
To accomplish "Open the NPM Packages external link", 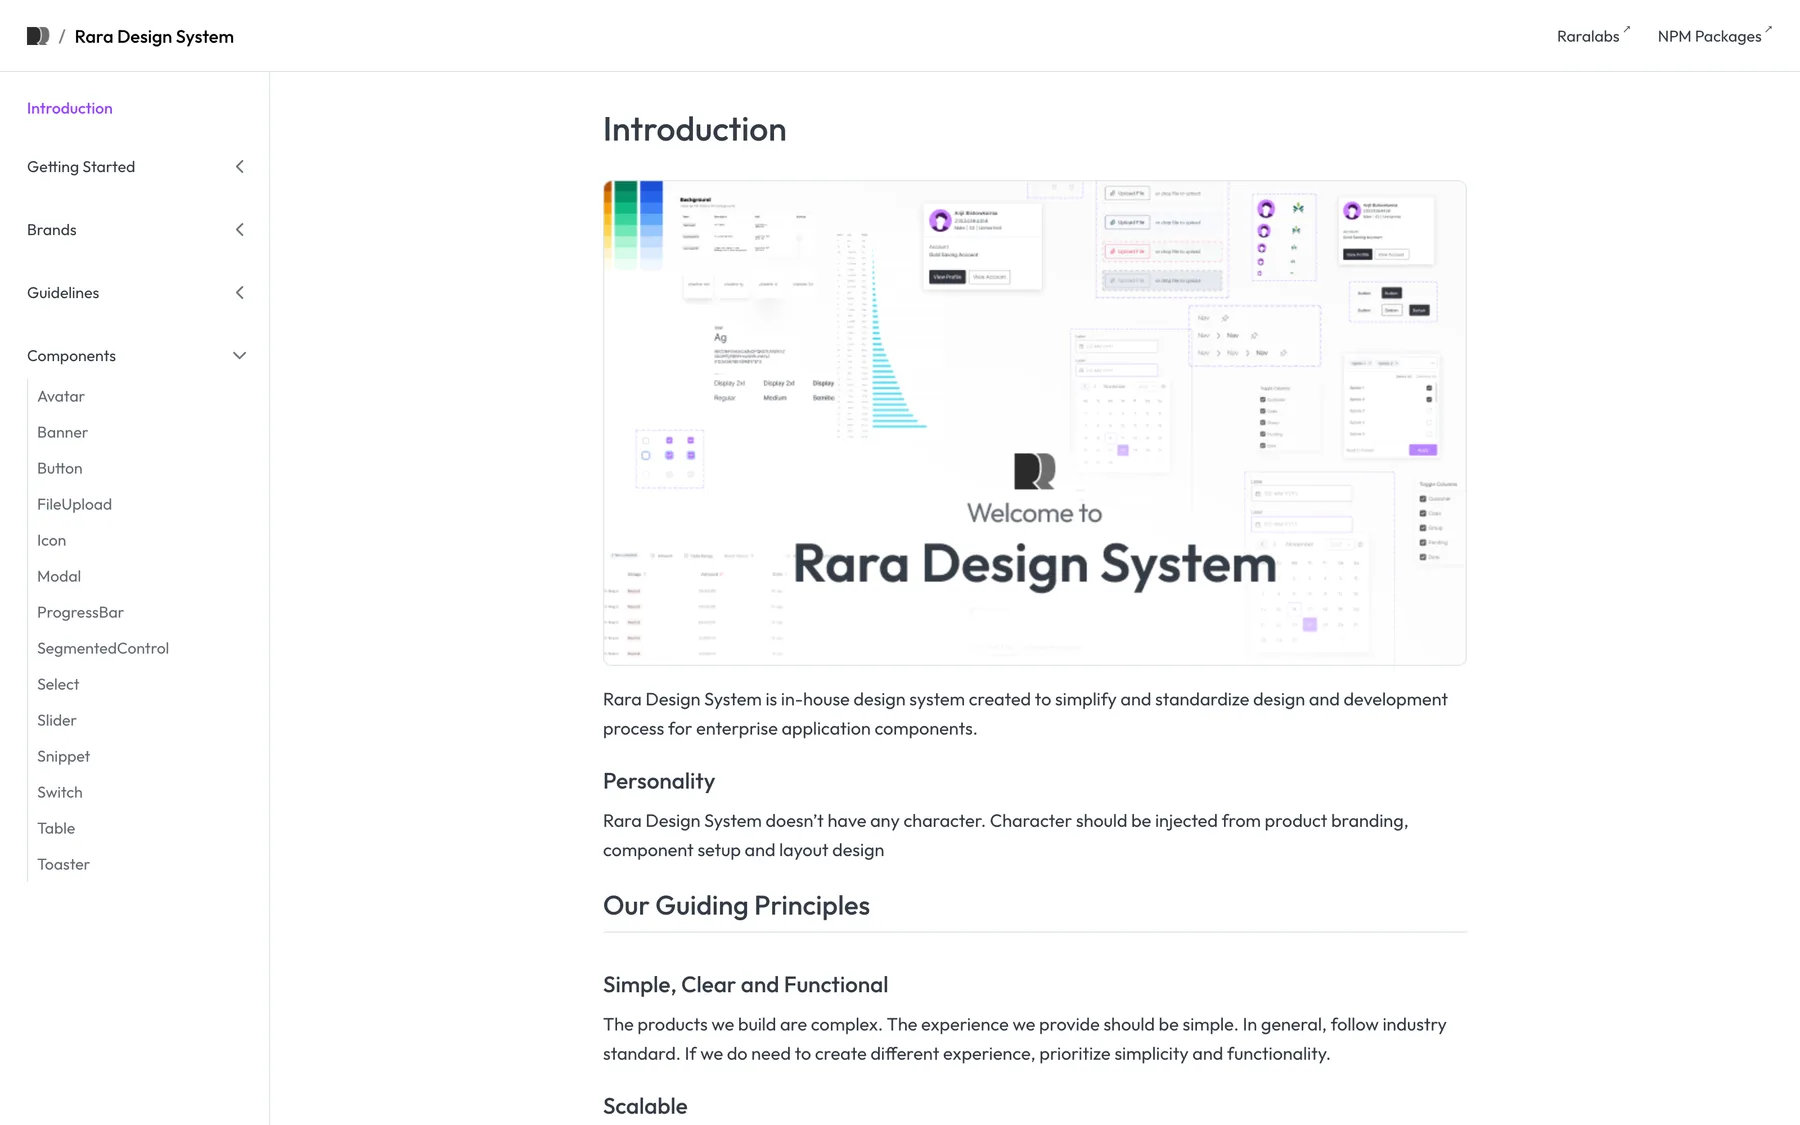I will pos(1714,36).
